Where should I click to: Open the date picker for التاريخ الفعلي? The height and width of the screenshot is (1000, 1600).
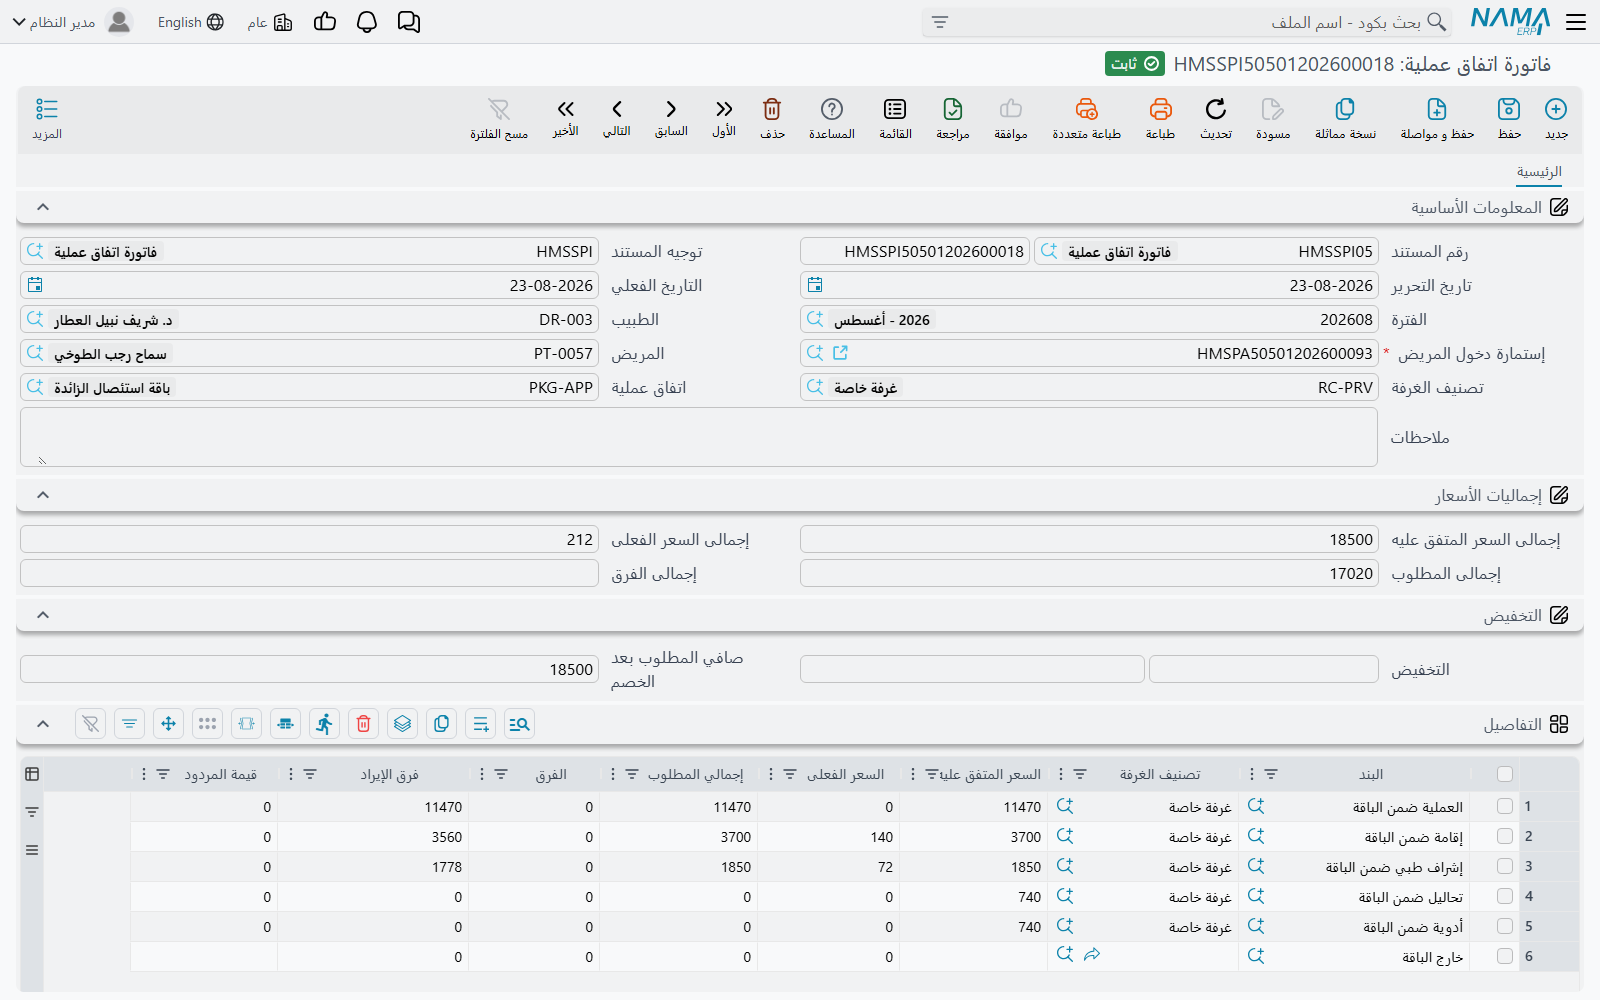[x=35, y=285]
